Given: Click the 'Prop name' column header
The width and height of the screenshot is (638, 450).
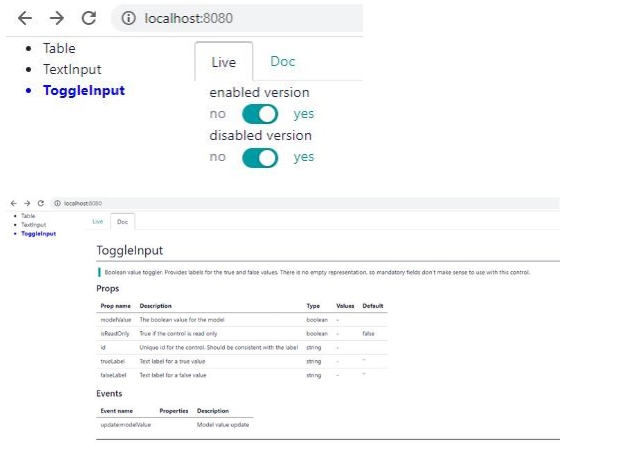Looking at the screenshot, I should click(116, 306).
